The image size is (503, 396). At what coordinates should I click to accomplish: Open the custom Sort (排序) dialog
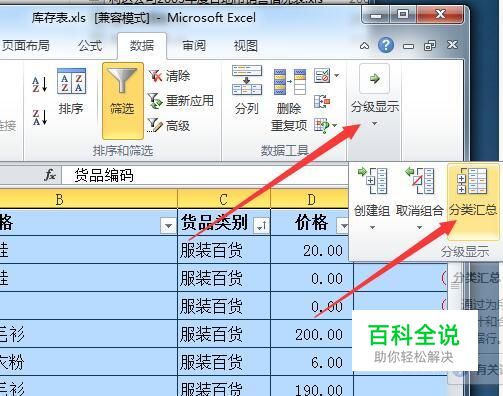(x=71, y=91)
